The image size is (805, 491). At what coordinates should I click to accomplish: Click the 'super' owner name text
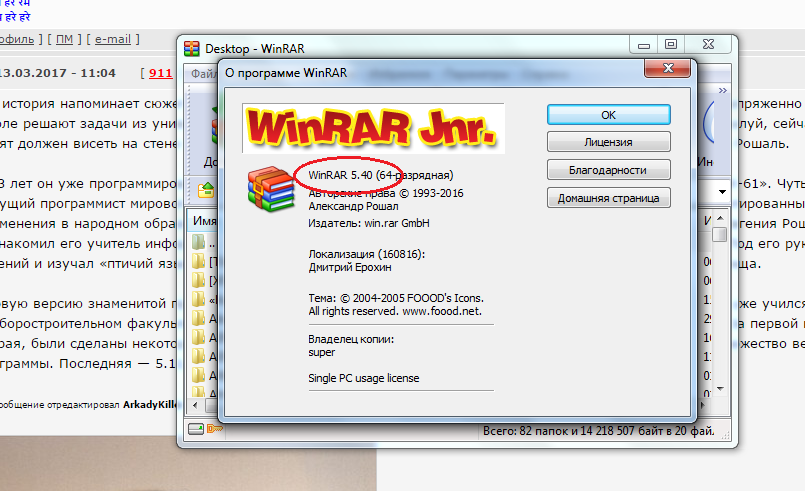coord(321,353)
